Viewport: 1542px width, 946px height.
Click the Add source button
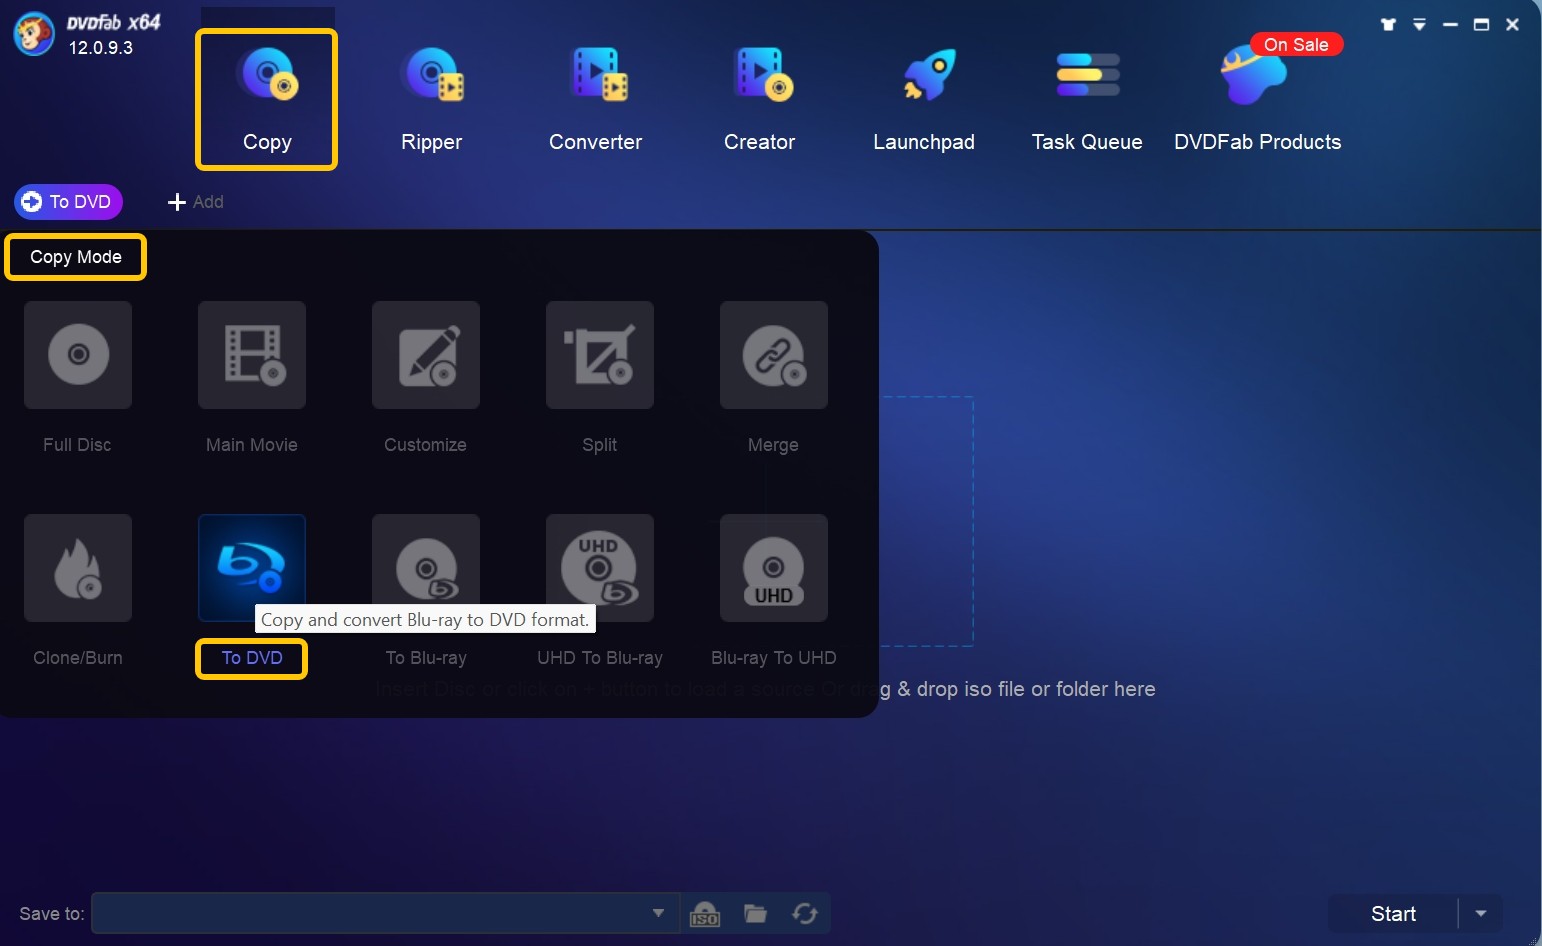point(196,202)
